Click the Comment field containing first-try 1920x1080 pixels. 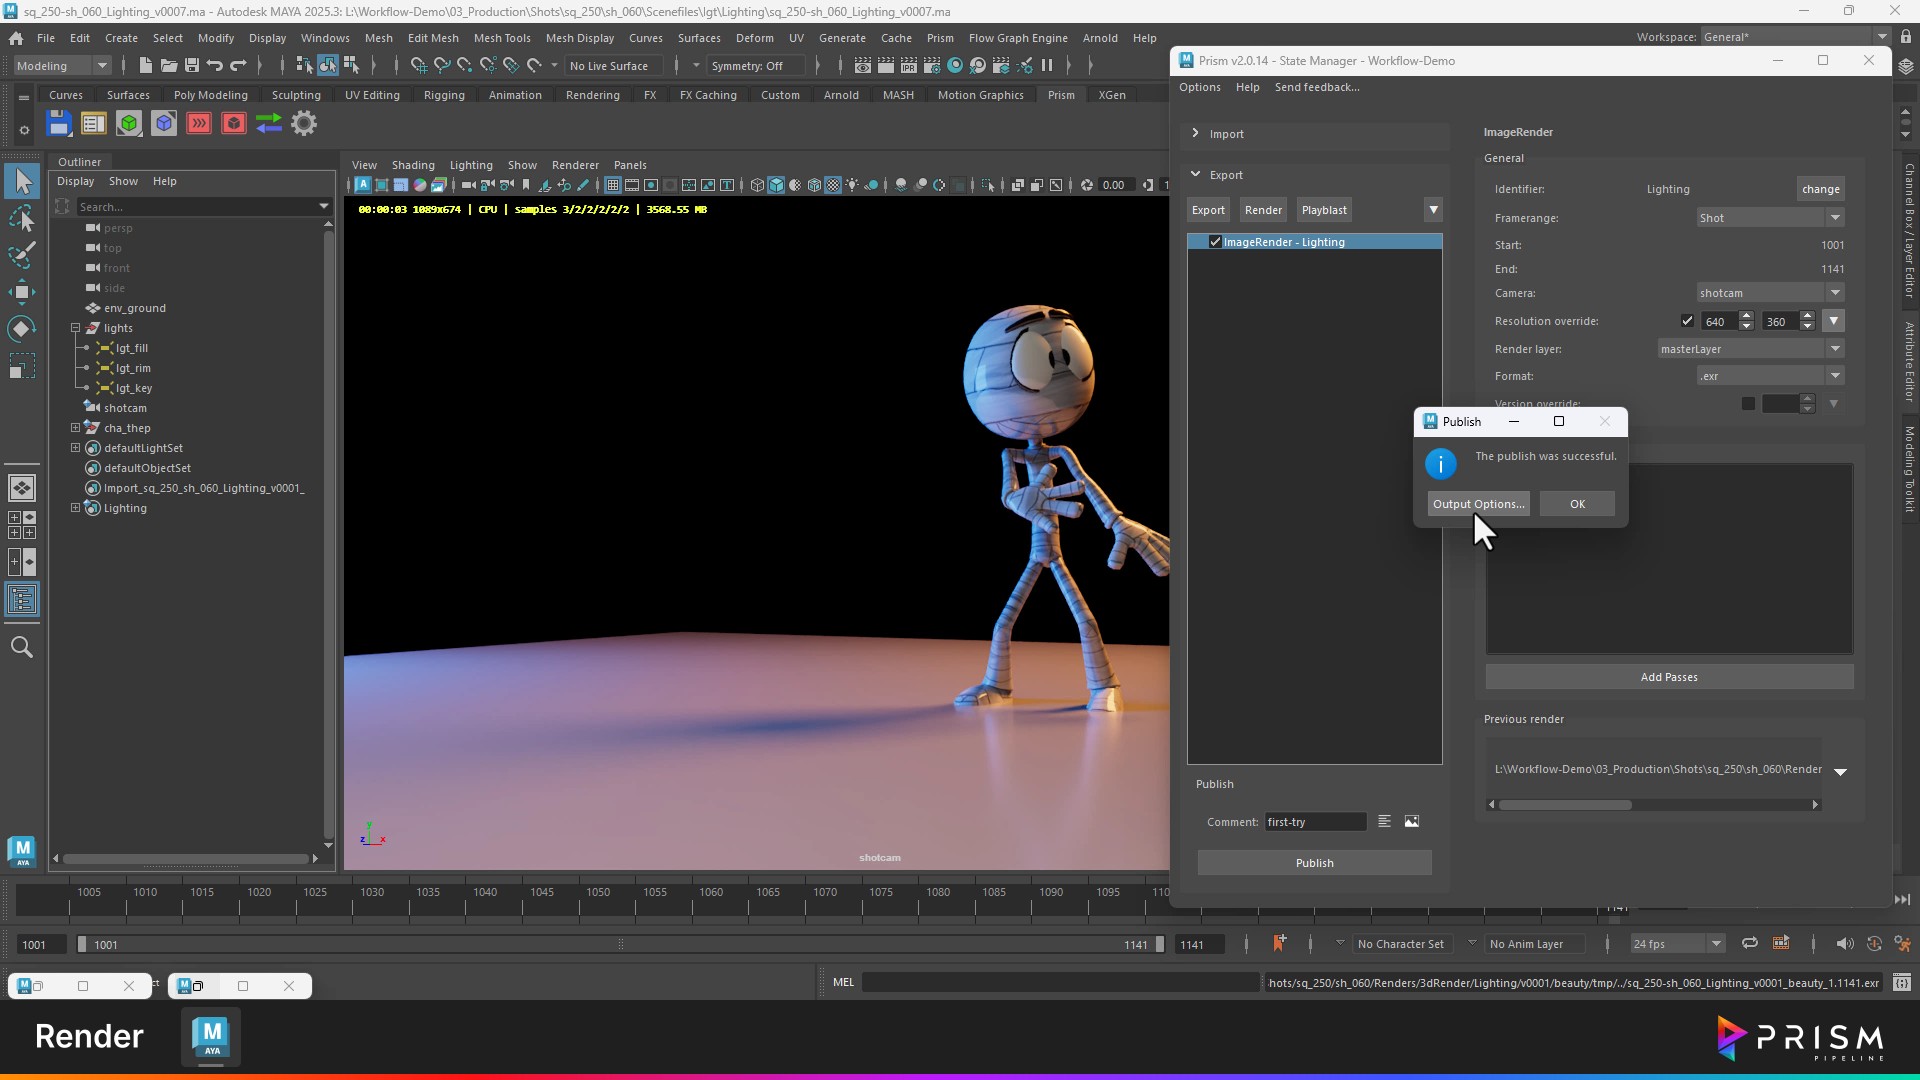click(1315, 822)
